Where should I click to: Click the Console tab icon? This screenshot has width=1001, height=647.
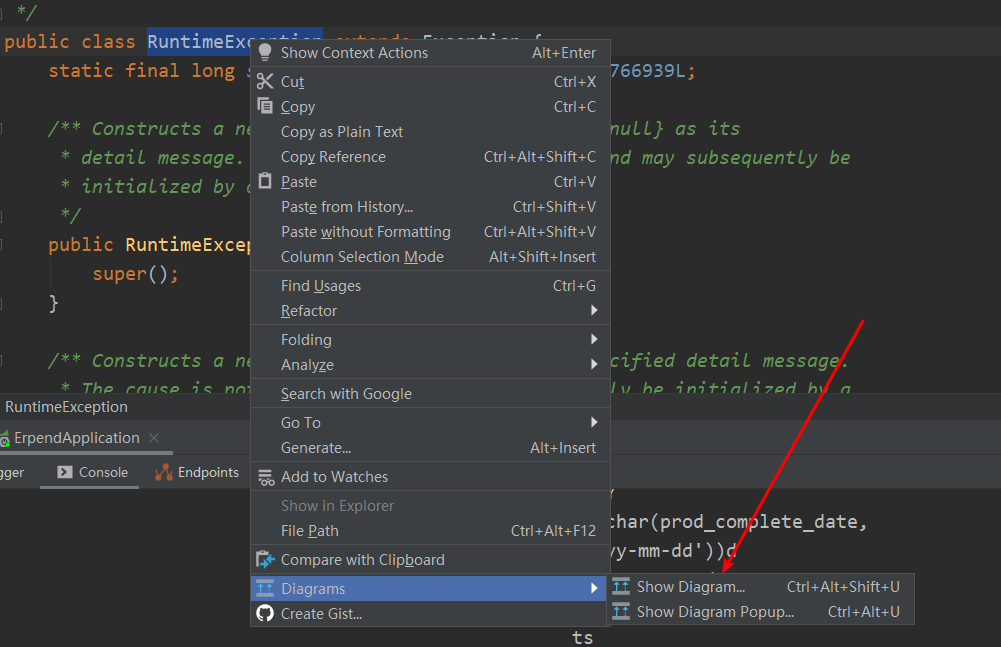tap(64, 472)
